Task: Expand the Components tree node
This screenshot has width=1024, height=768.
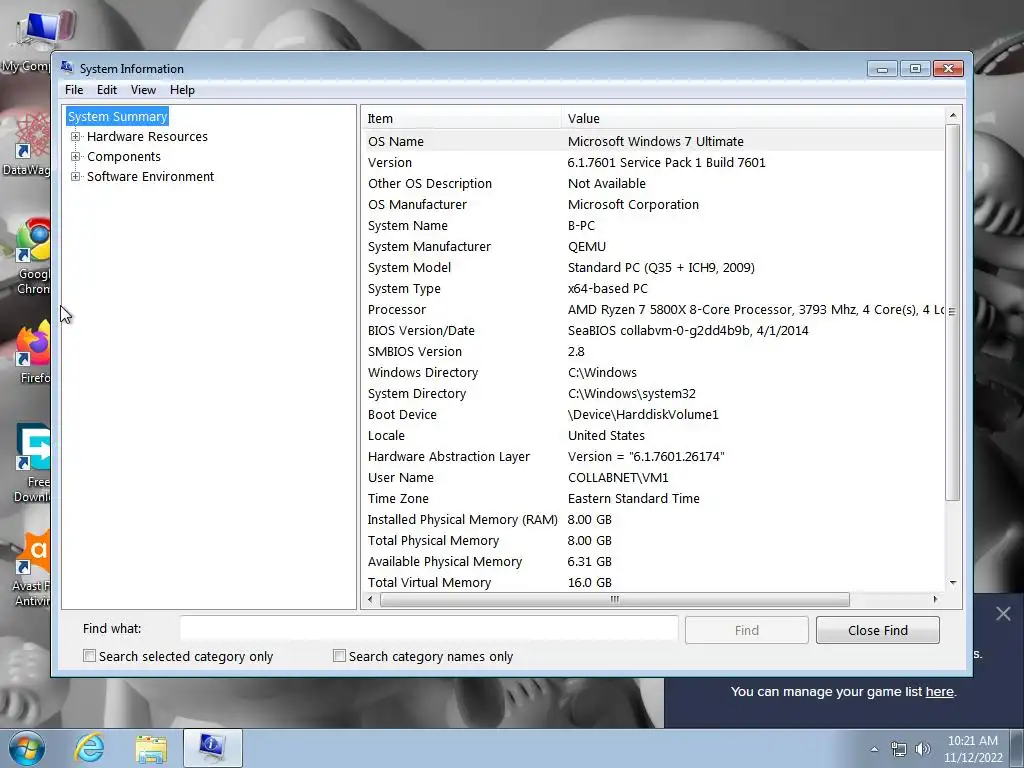Action: click(x=76, y=157)
